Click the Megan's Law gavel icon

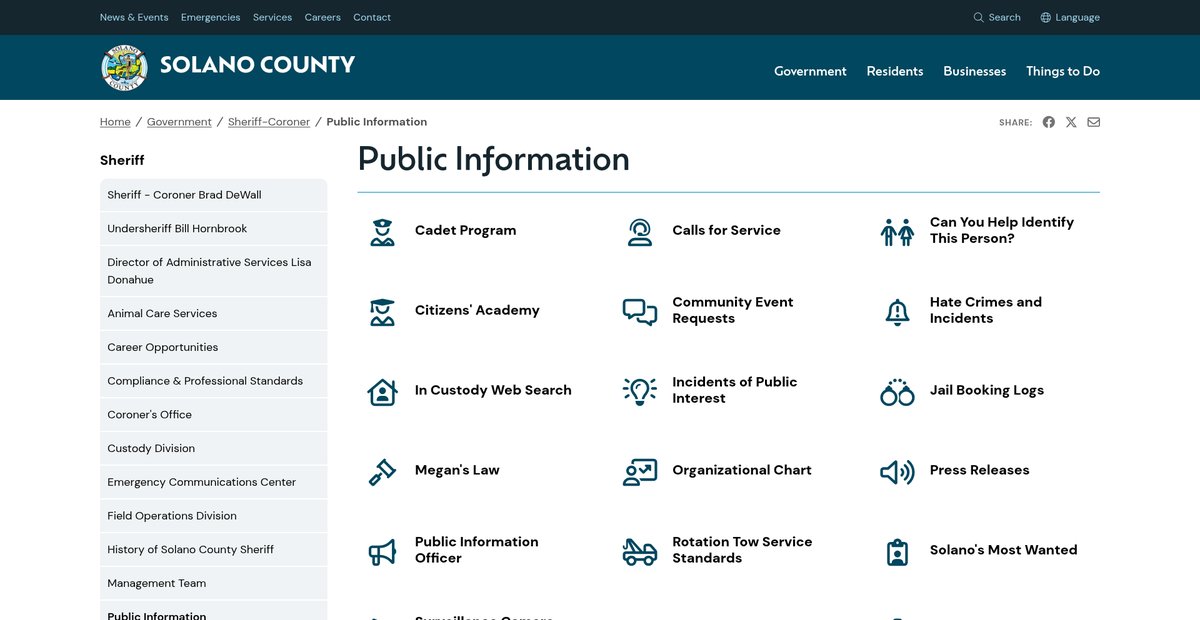coord(382,471)
